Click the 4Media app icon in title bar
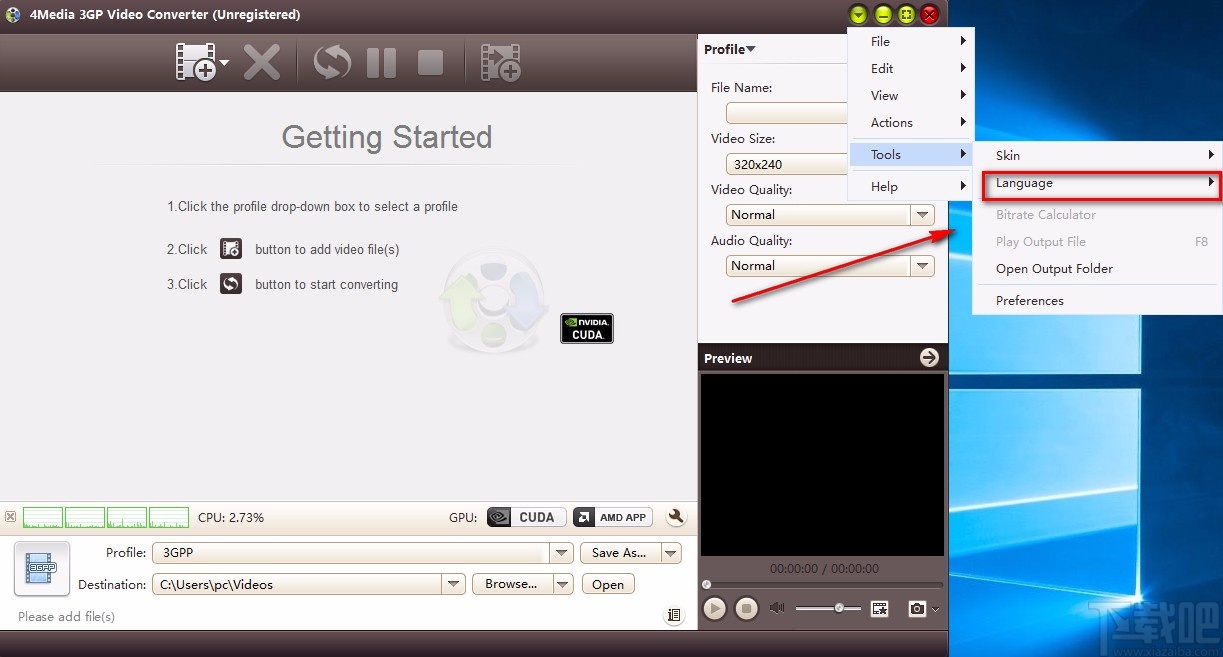1223x657 pixels. (x=11, y=14)
